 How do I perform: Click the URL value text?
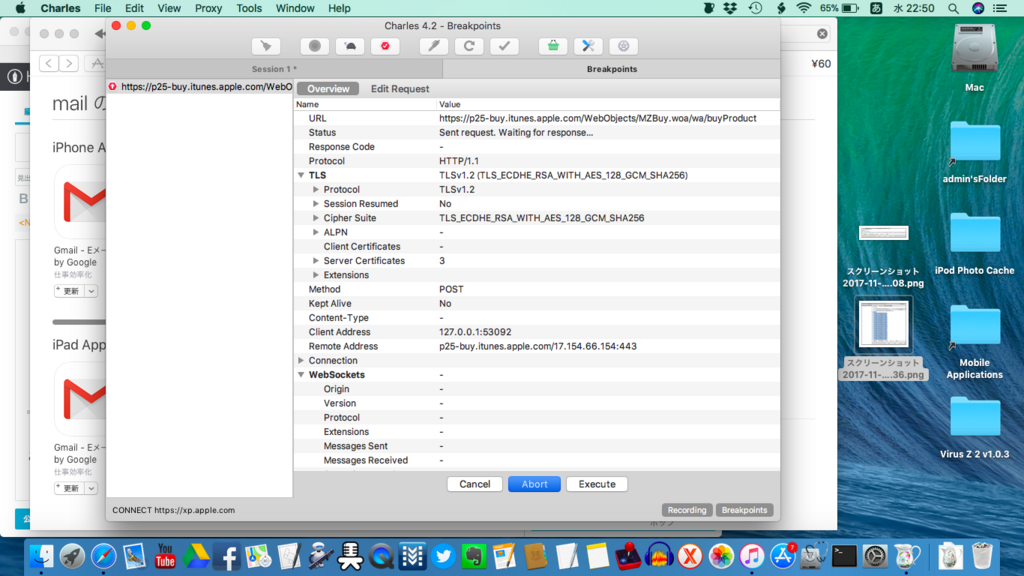point(598,118)
